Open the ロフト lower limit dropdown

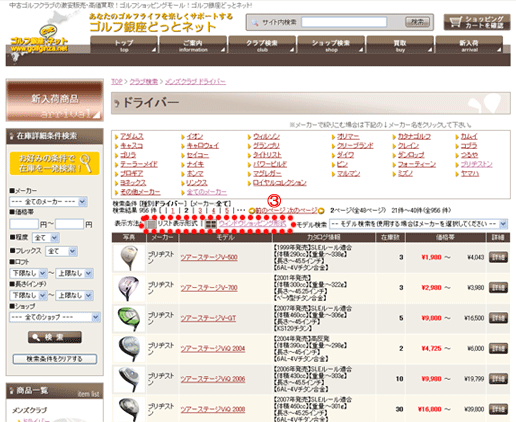(x=28, y=273)
